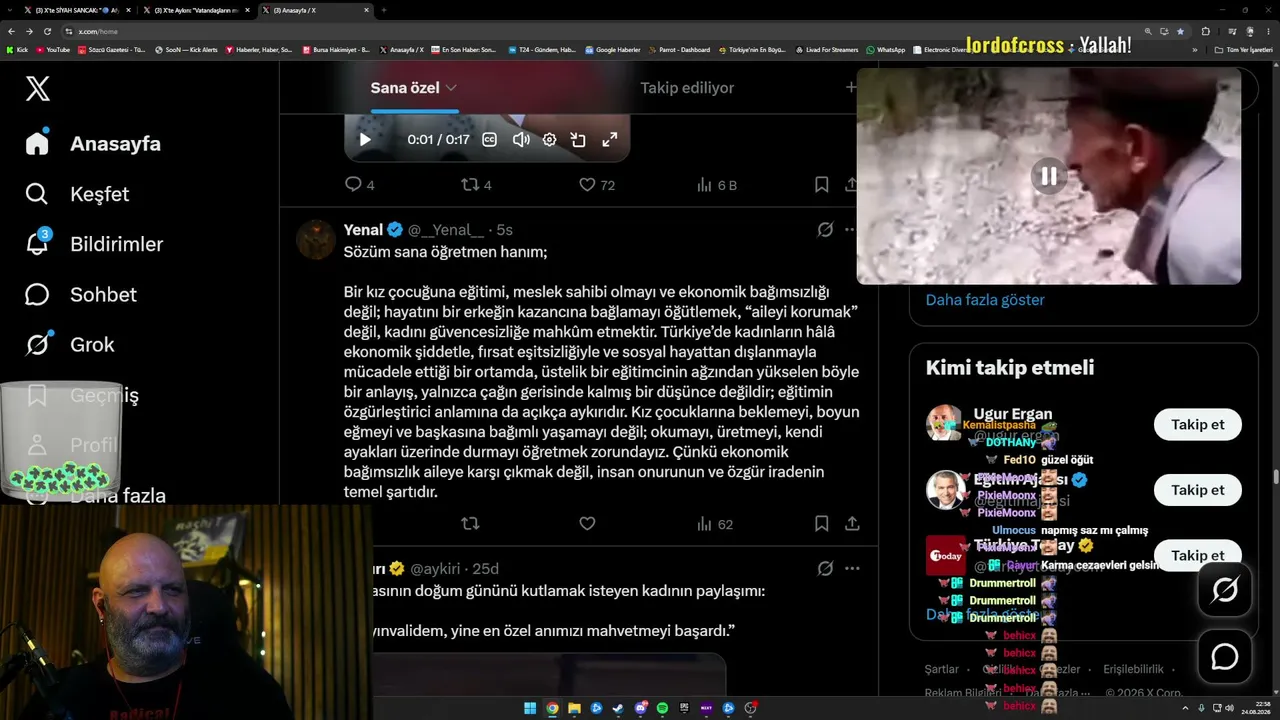
Task: Like Yenal's post
Action: point(587,523)
